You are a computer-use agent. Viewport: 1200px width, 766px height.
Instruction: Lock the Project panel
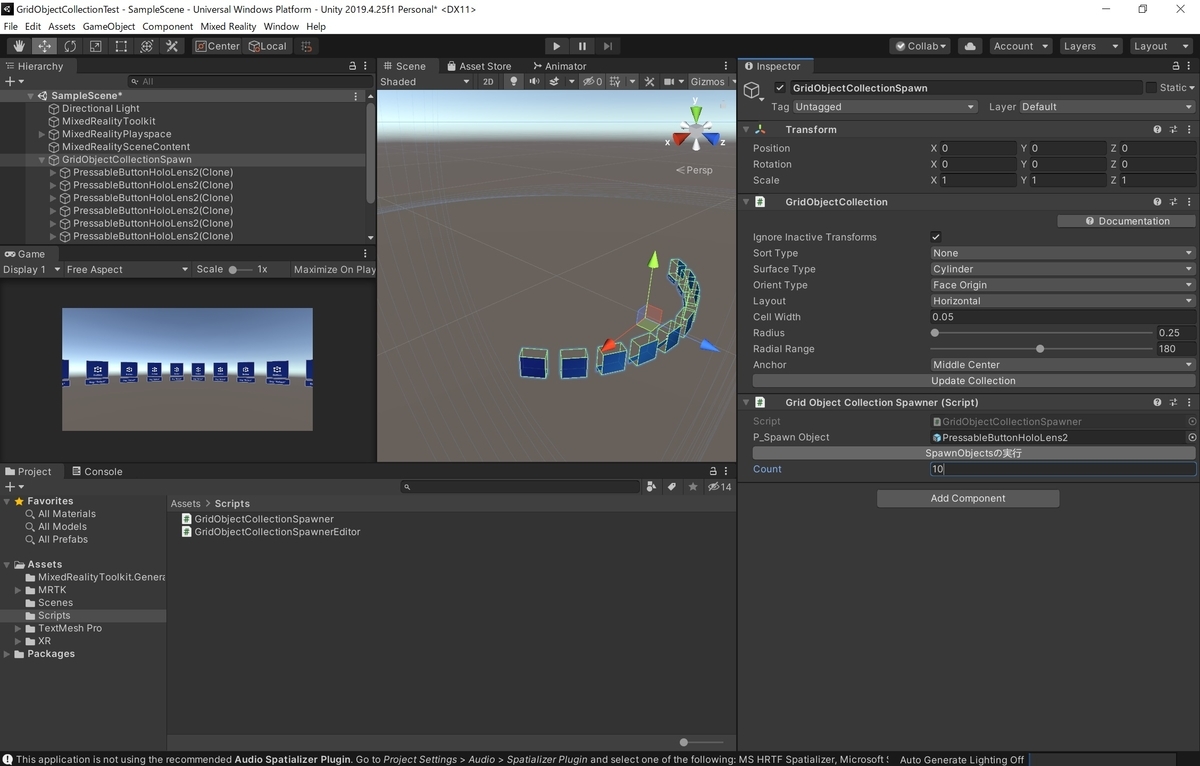coord(713,471)
